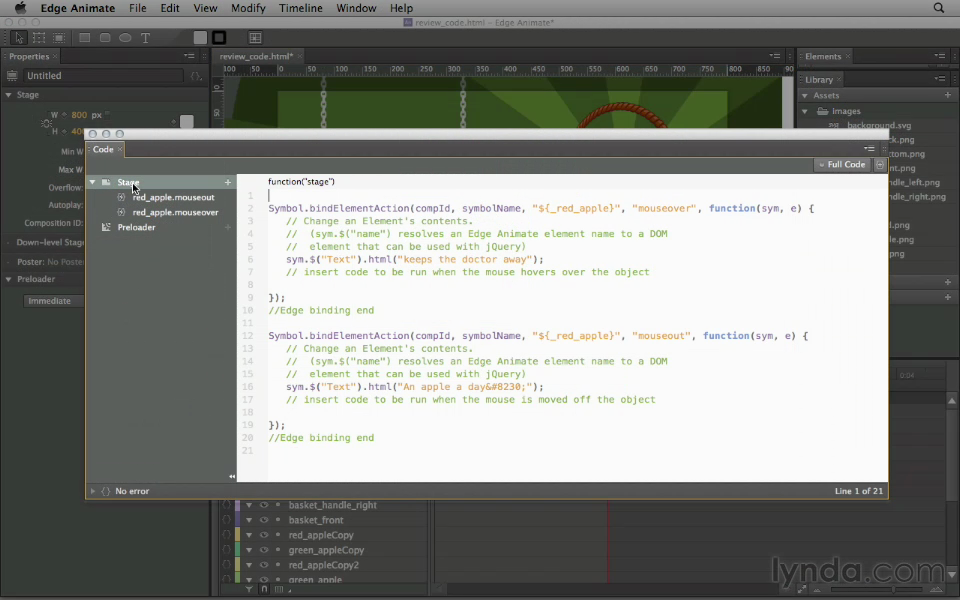Viewport: 960px width, 600px height.
Task: Open the Edge Animate application menu
Action: pos(78,8)
